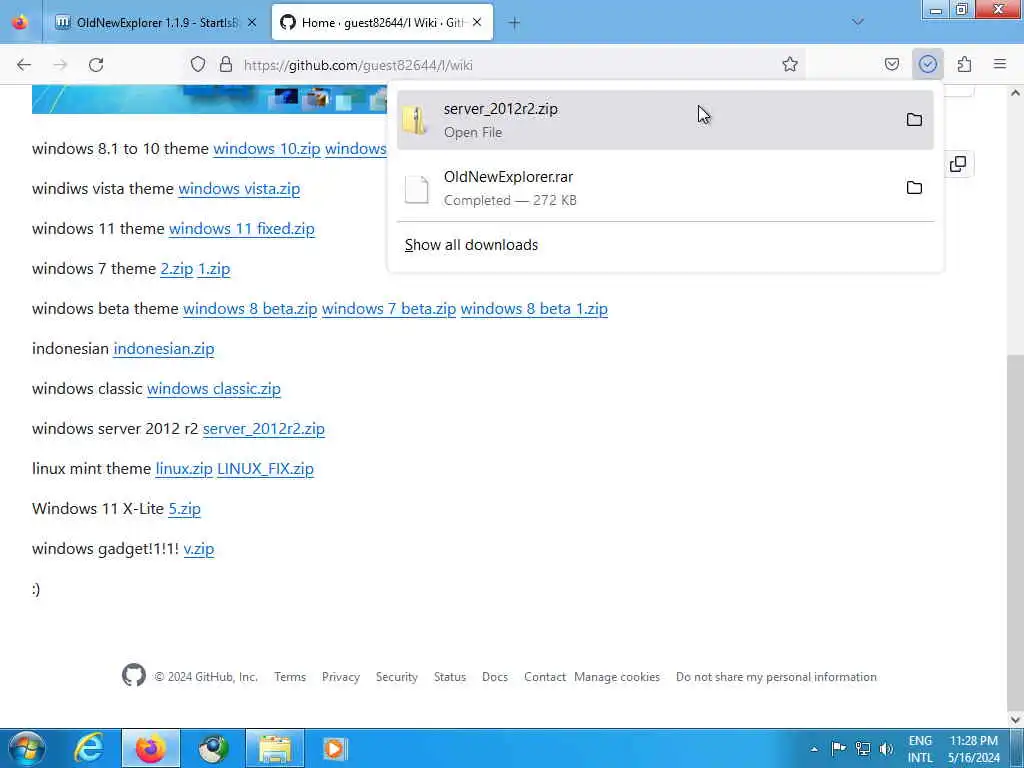1024x768 pixels.
Task: Select the Home guest82644/l Wiki tab
Action: pyautogui.click(x=382, y=23)
